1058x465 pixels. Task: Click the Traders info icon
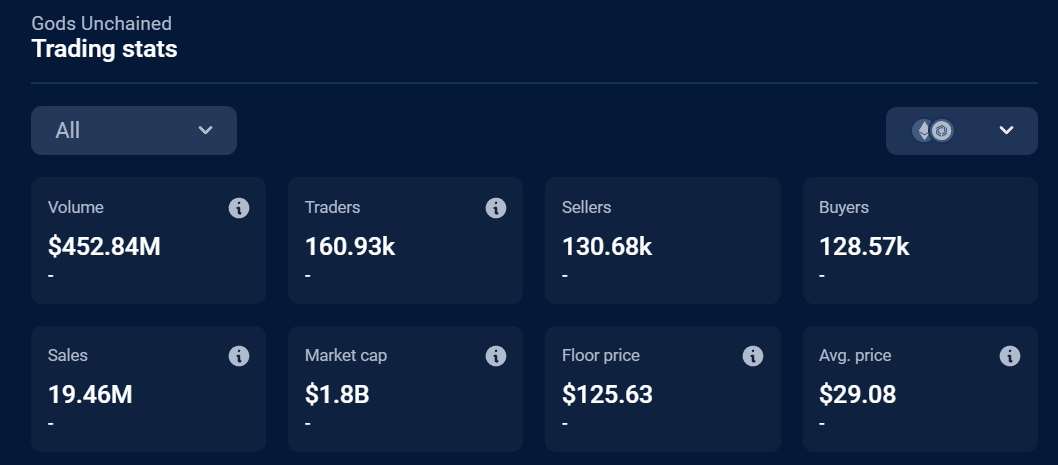point(495,208)
